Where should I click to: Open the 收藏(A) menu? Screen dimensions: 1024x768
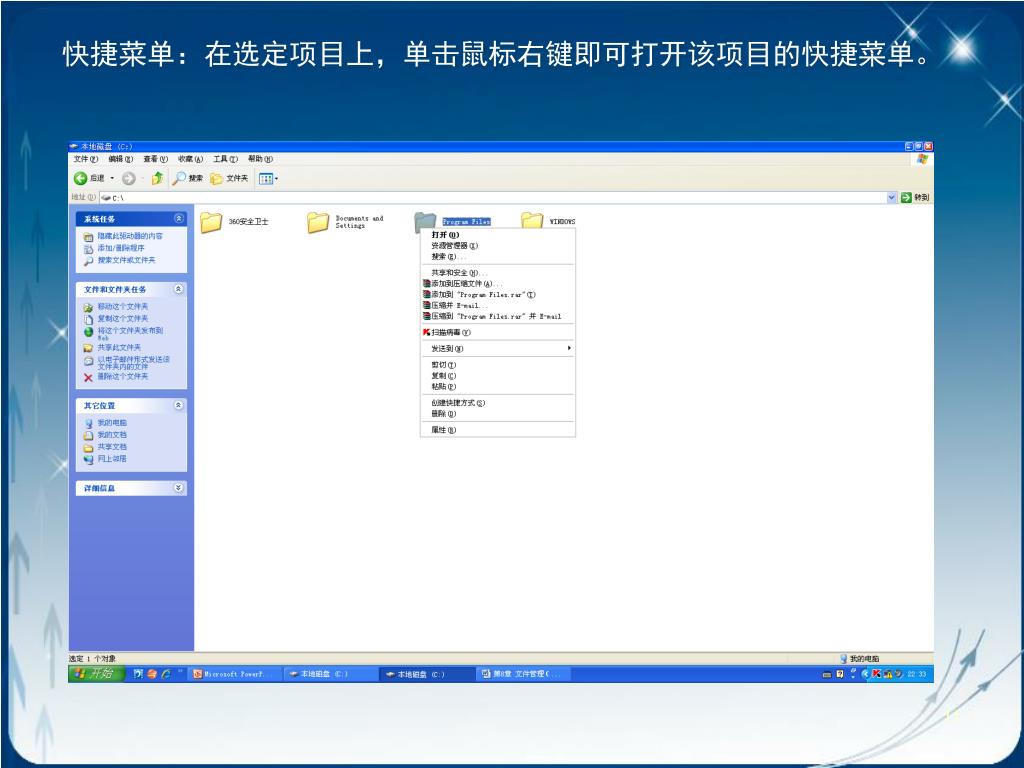pyautogui.click(x=191, y=159)
